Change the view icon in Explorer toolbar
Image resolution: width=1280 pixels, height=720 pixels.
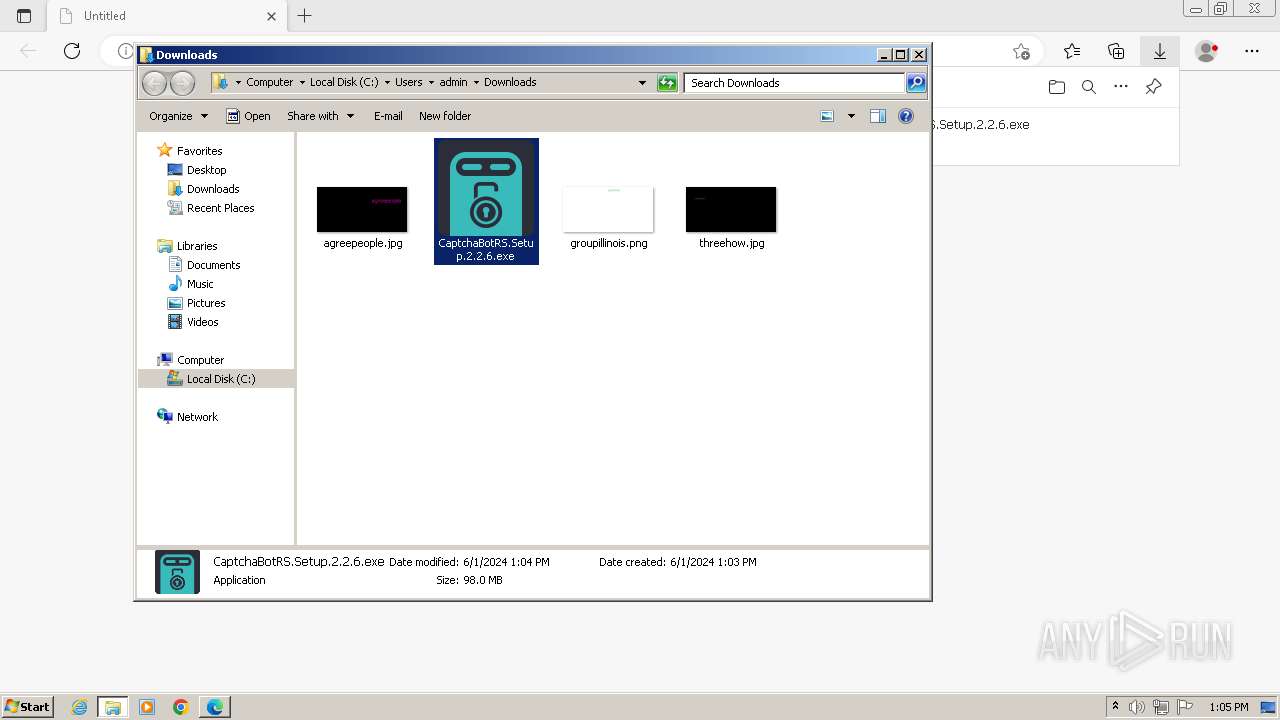coord(827,116)
